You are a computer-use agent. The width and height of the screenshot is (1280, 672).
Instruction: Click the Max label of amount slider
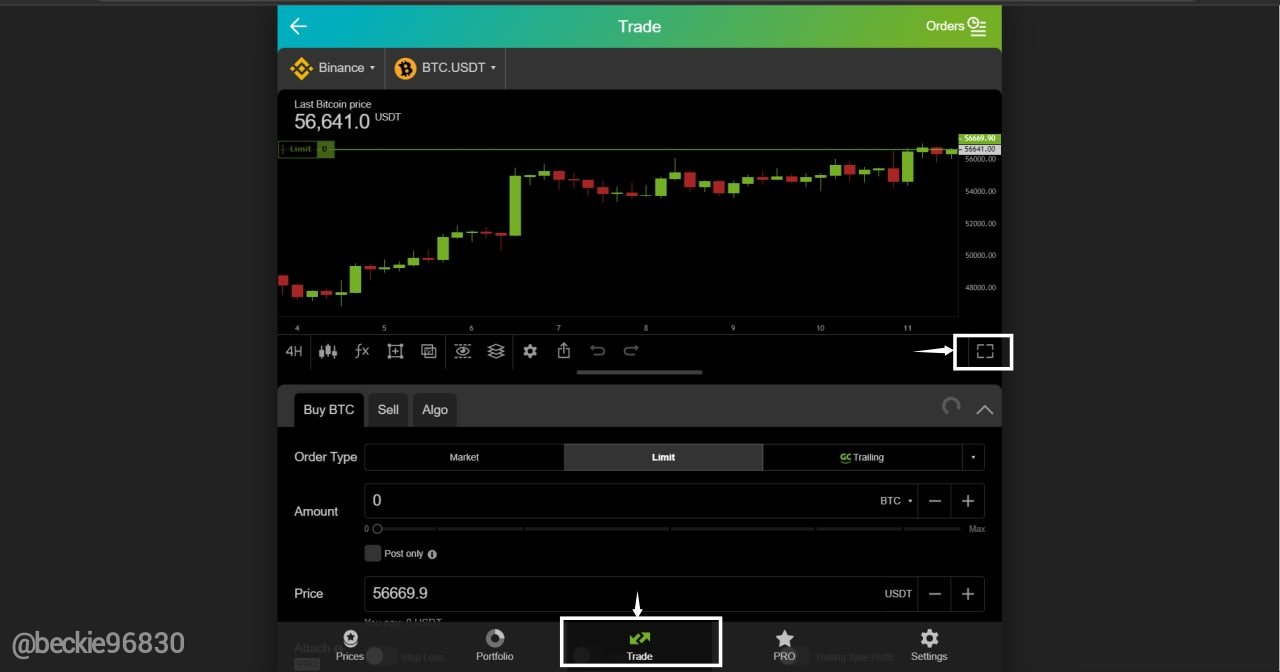(977, 529)
